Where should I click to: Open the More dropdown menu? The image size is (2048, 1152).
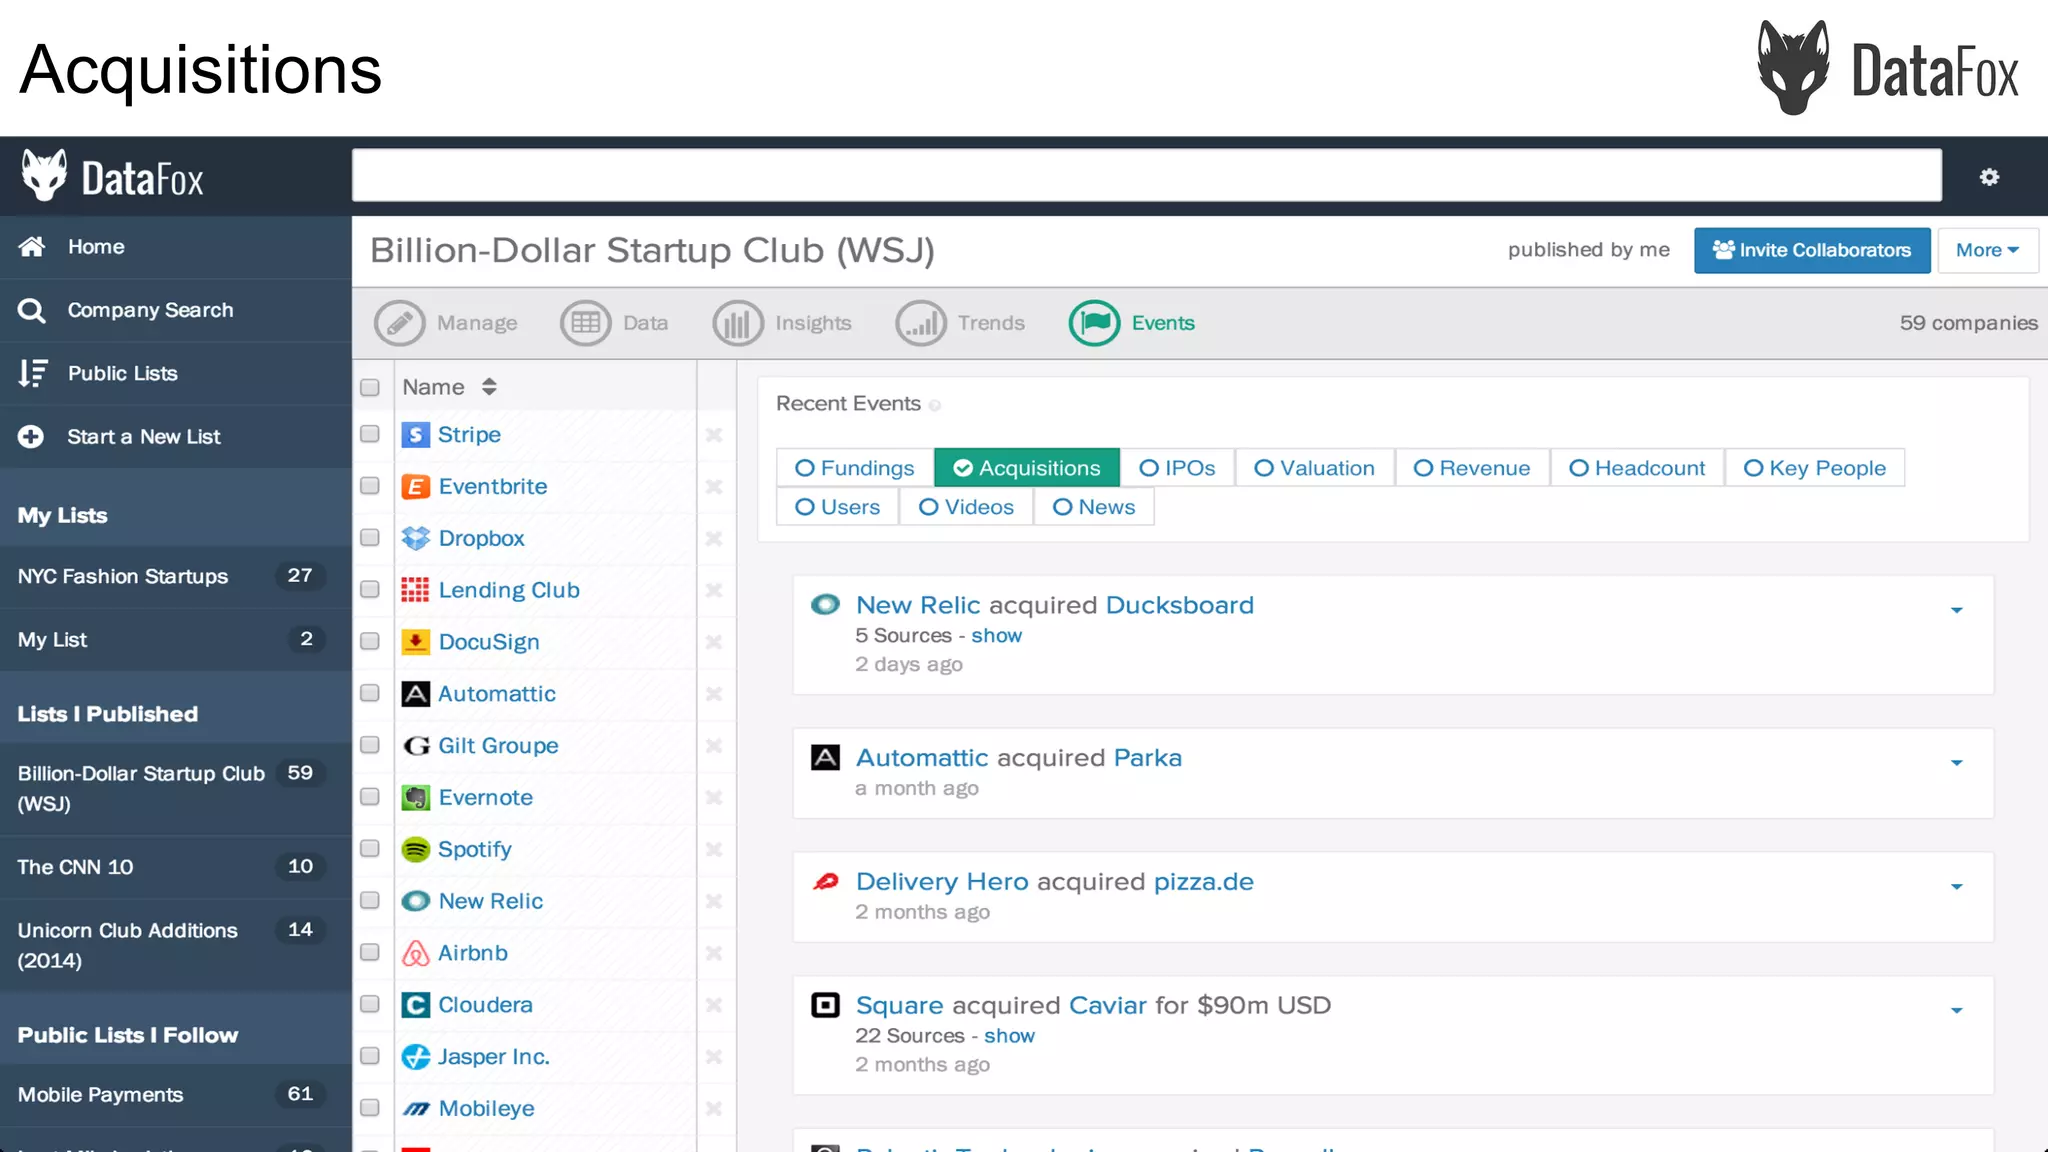click(x=1987, y=250)
